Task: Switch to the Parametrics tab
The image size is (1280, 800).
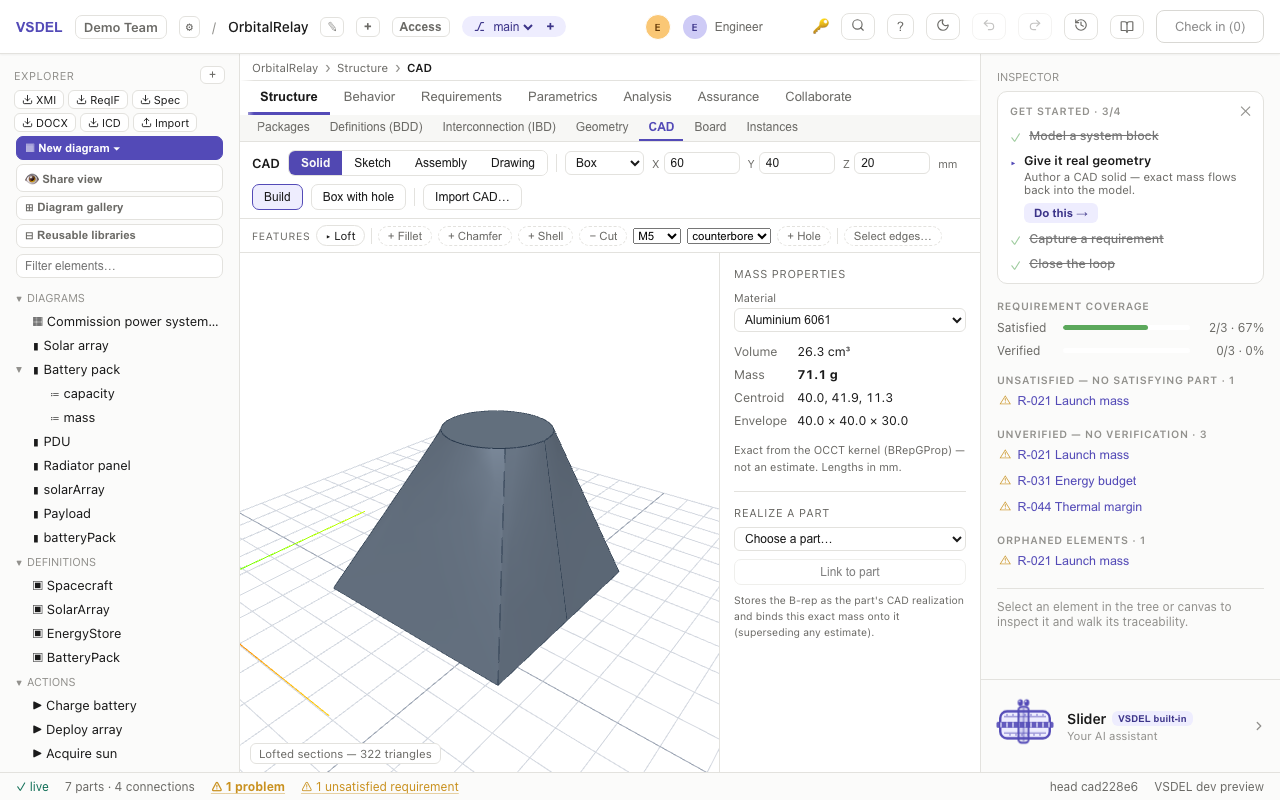Action: [562, 97]
